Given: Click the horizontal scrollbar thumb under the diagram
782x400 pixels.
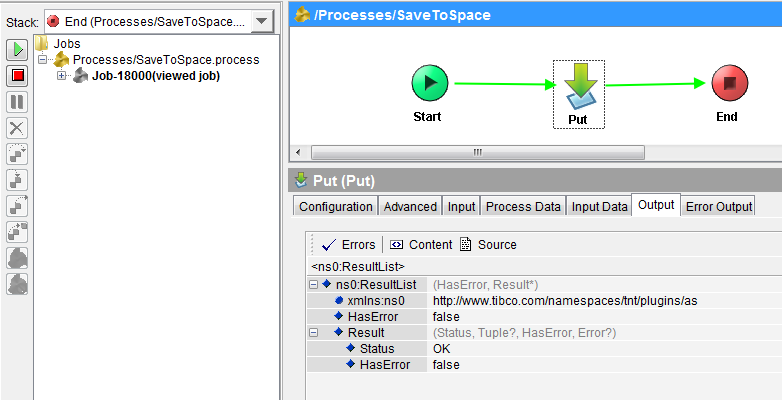Looking at the screenshot, I should click(x=477, y=152).
